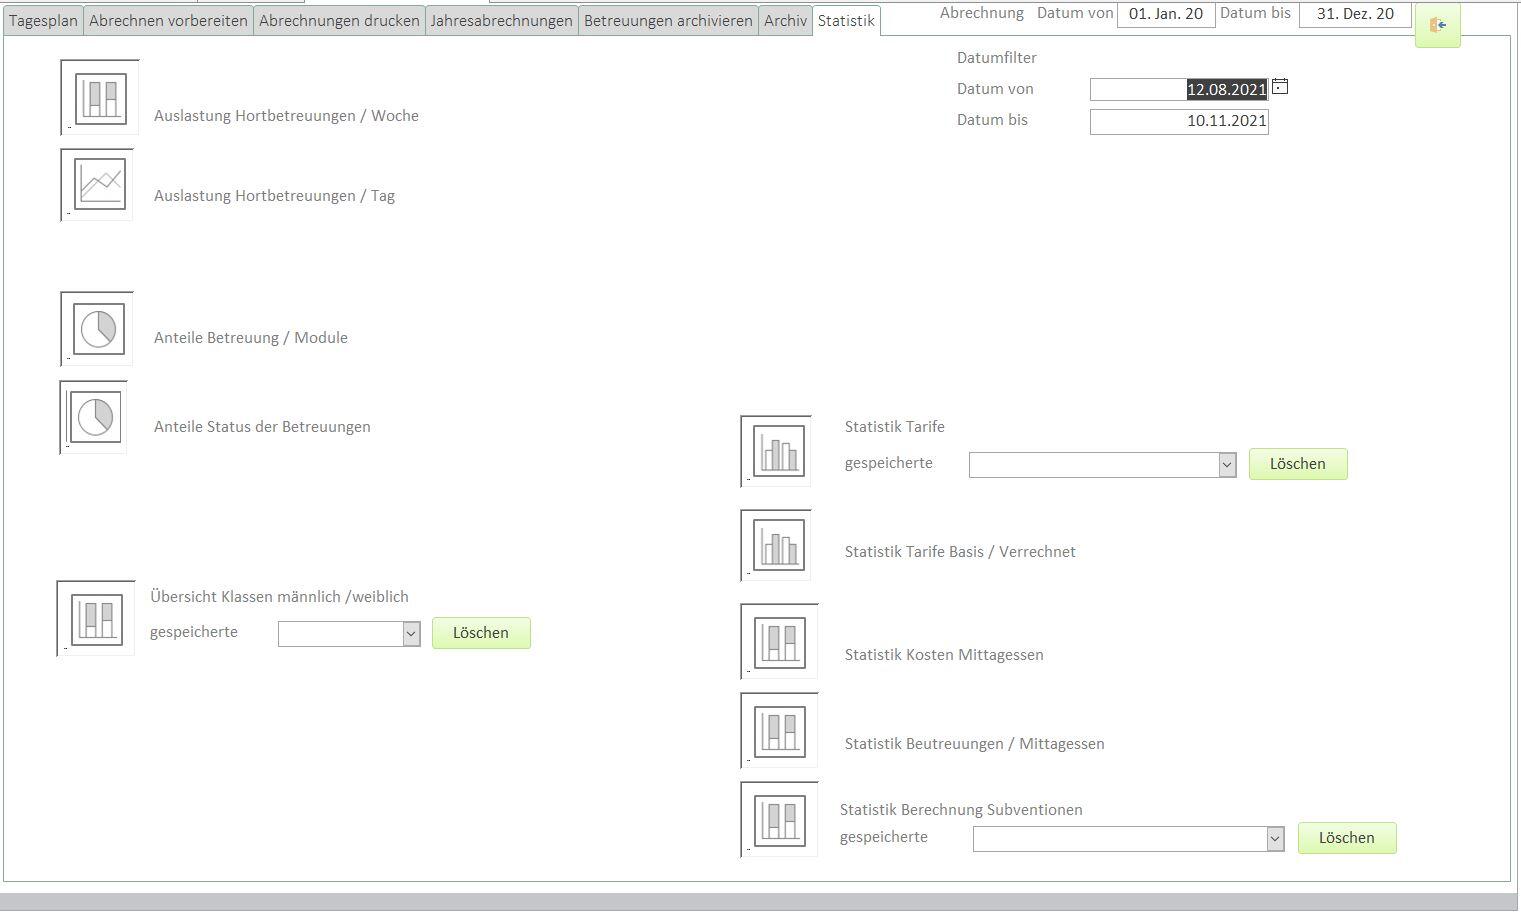Expand the saved Klassen männlich/weiblich dropdown
This screenshot has height=914, width=1521.
(411, 634)
